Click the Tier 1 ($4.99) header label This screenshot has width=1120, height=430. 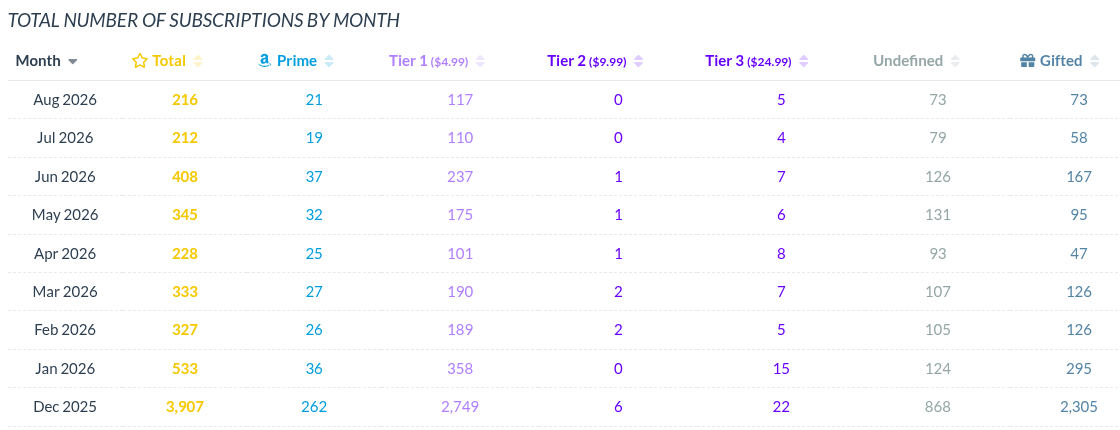point(429,61)
